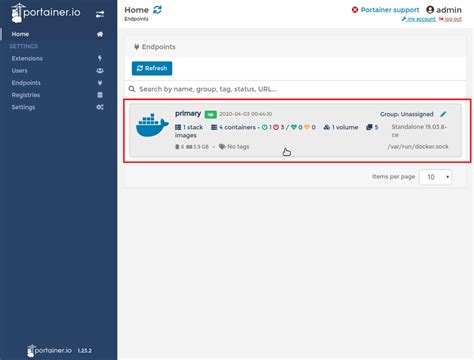The image size is (474, 360).
Task: Click the blue Refresh button
Action: coord(152,68)
